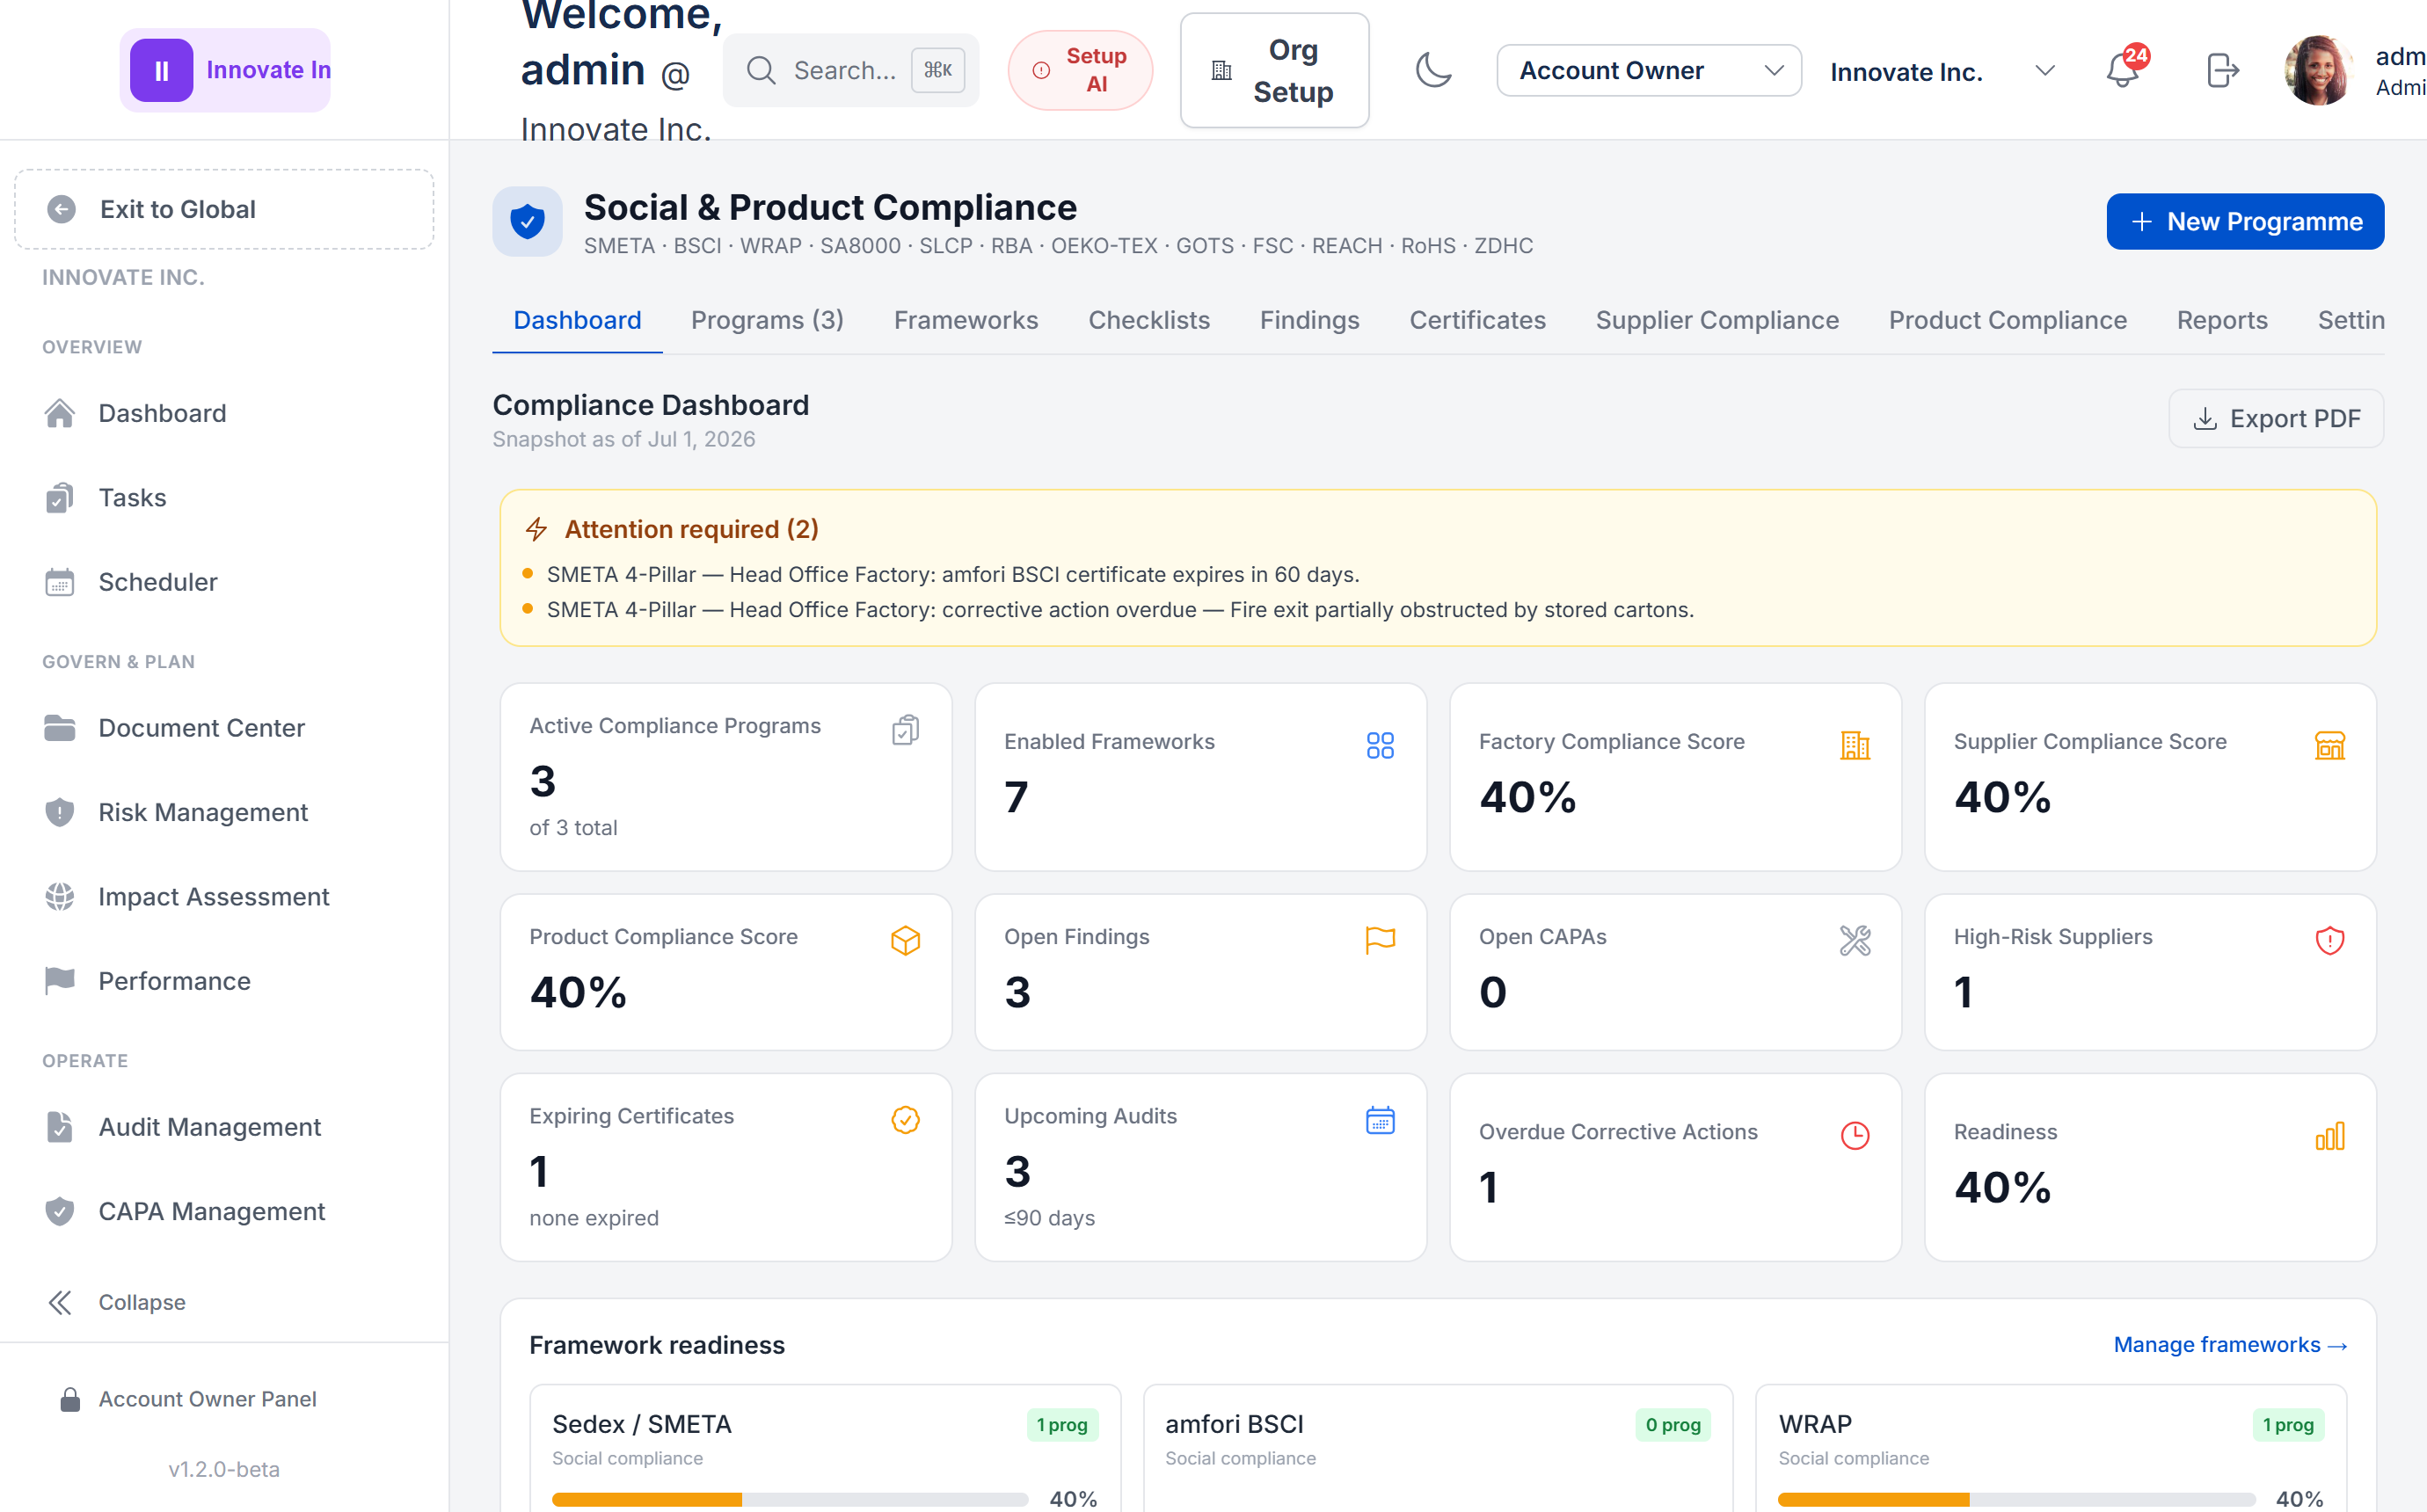Click Snapshot as of Jul 1, 2026 text
This screenshot has width=2427, height=1512.
click(624, 439)
